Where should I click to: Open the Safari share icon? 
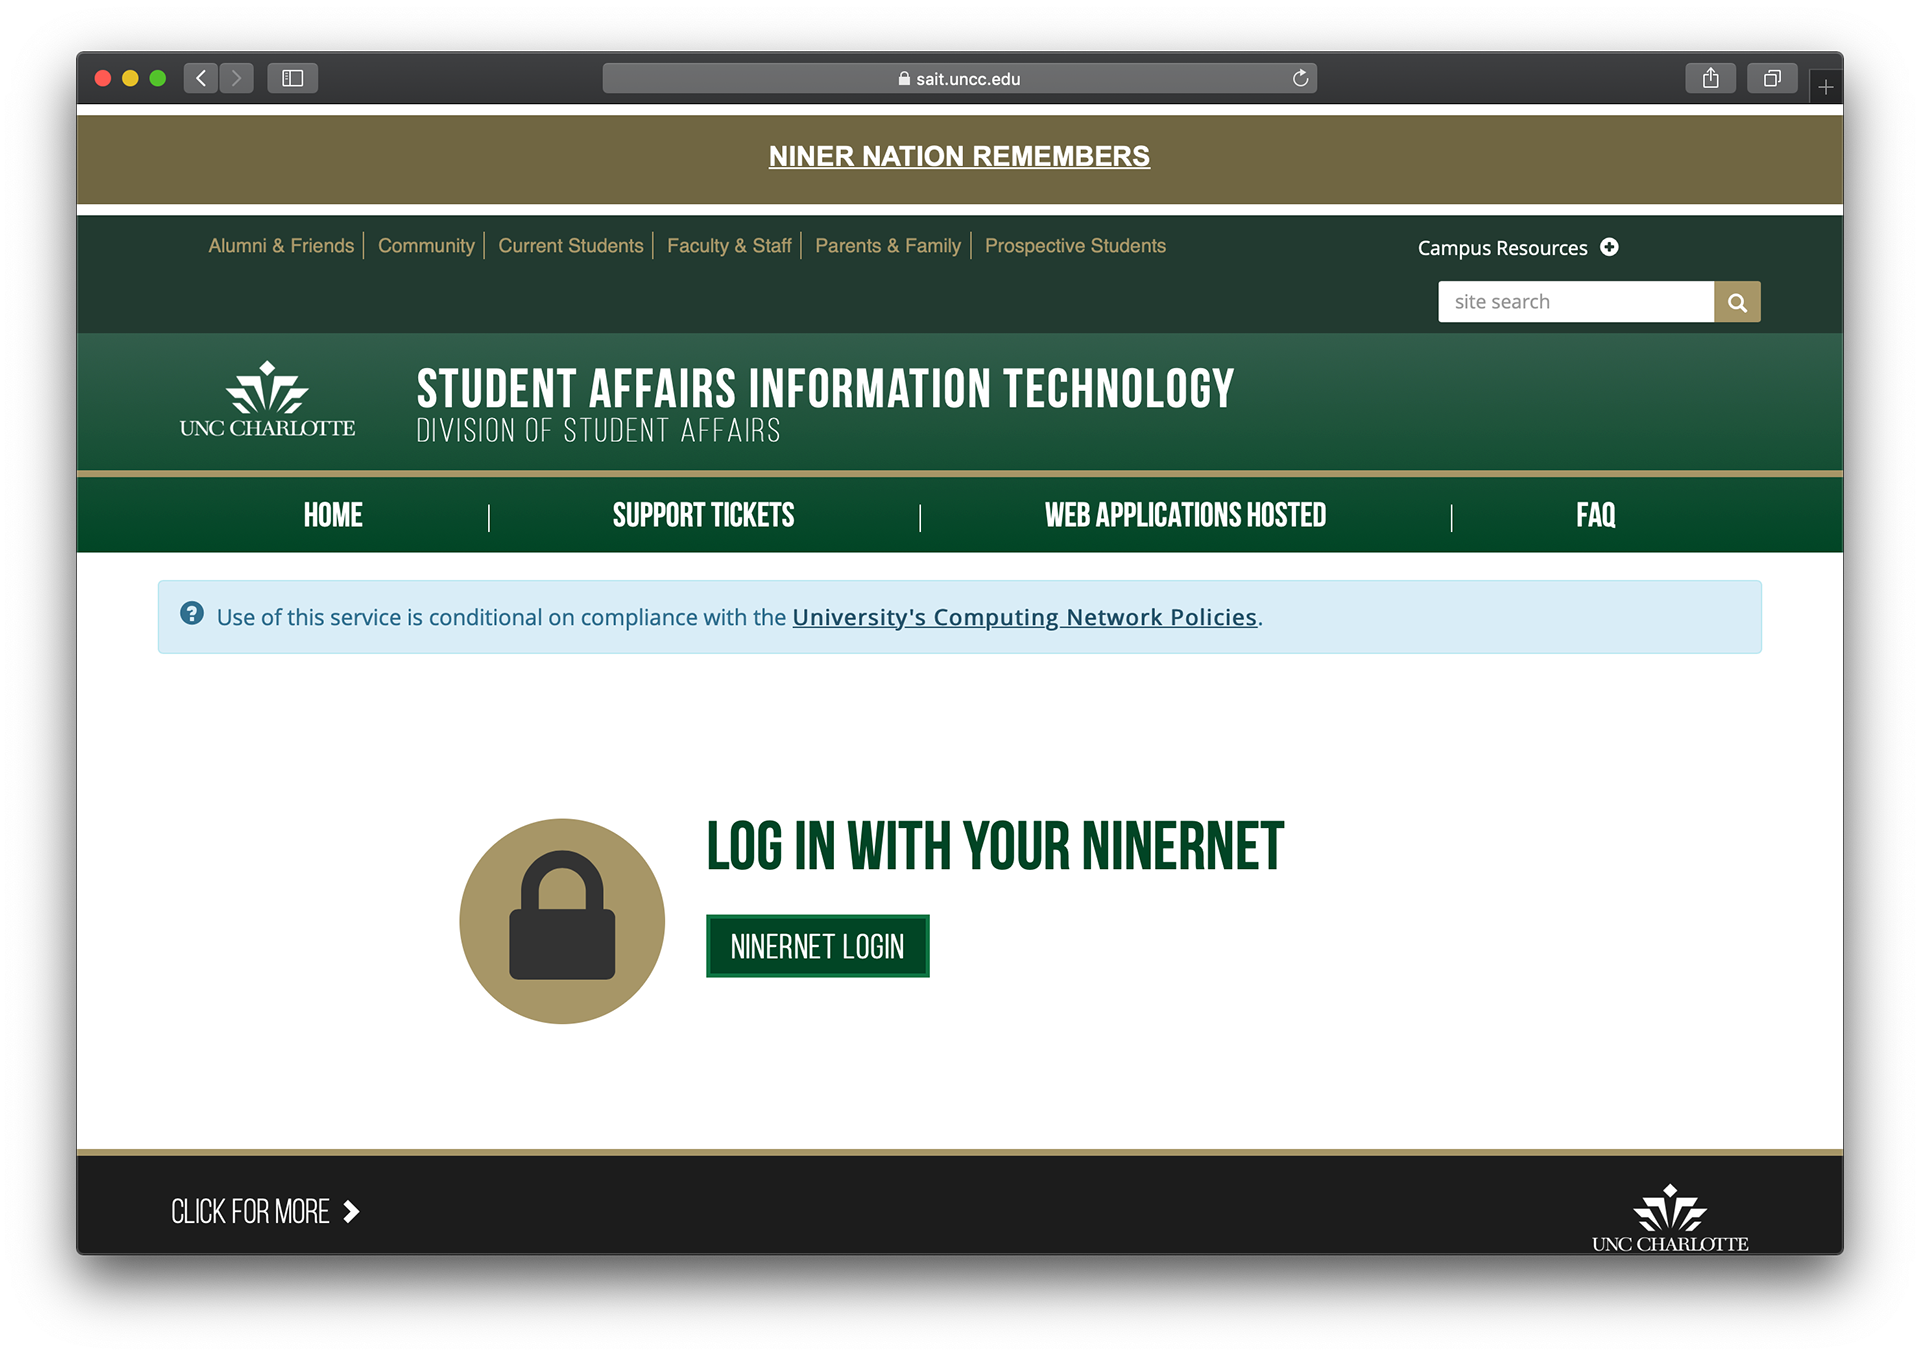(x=1711, y=78)
